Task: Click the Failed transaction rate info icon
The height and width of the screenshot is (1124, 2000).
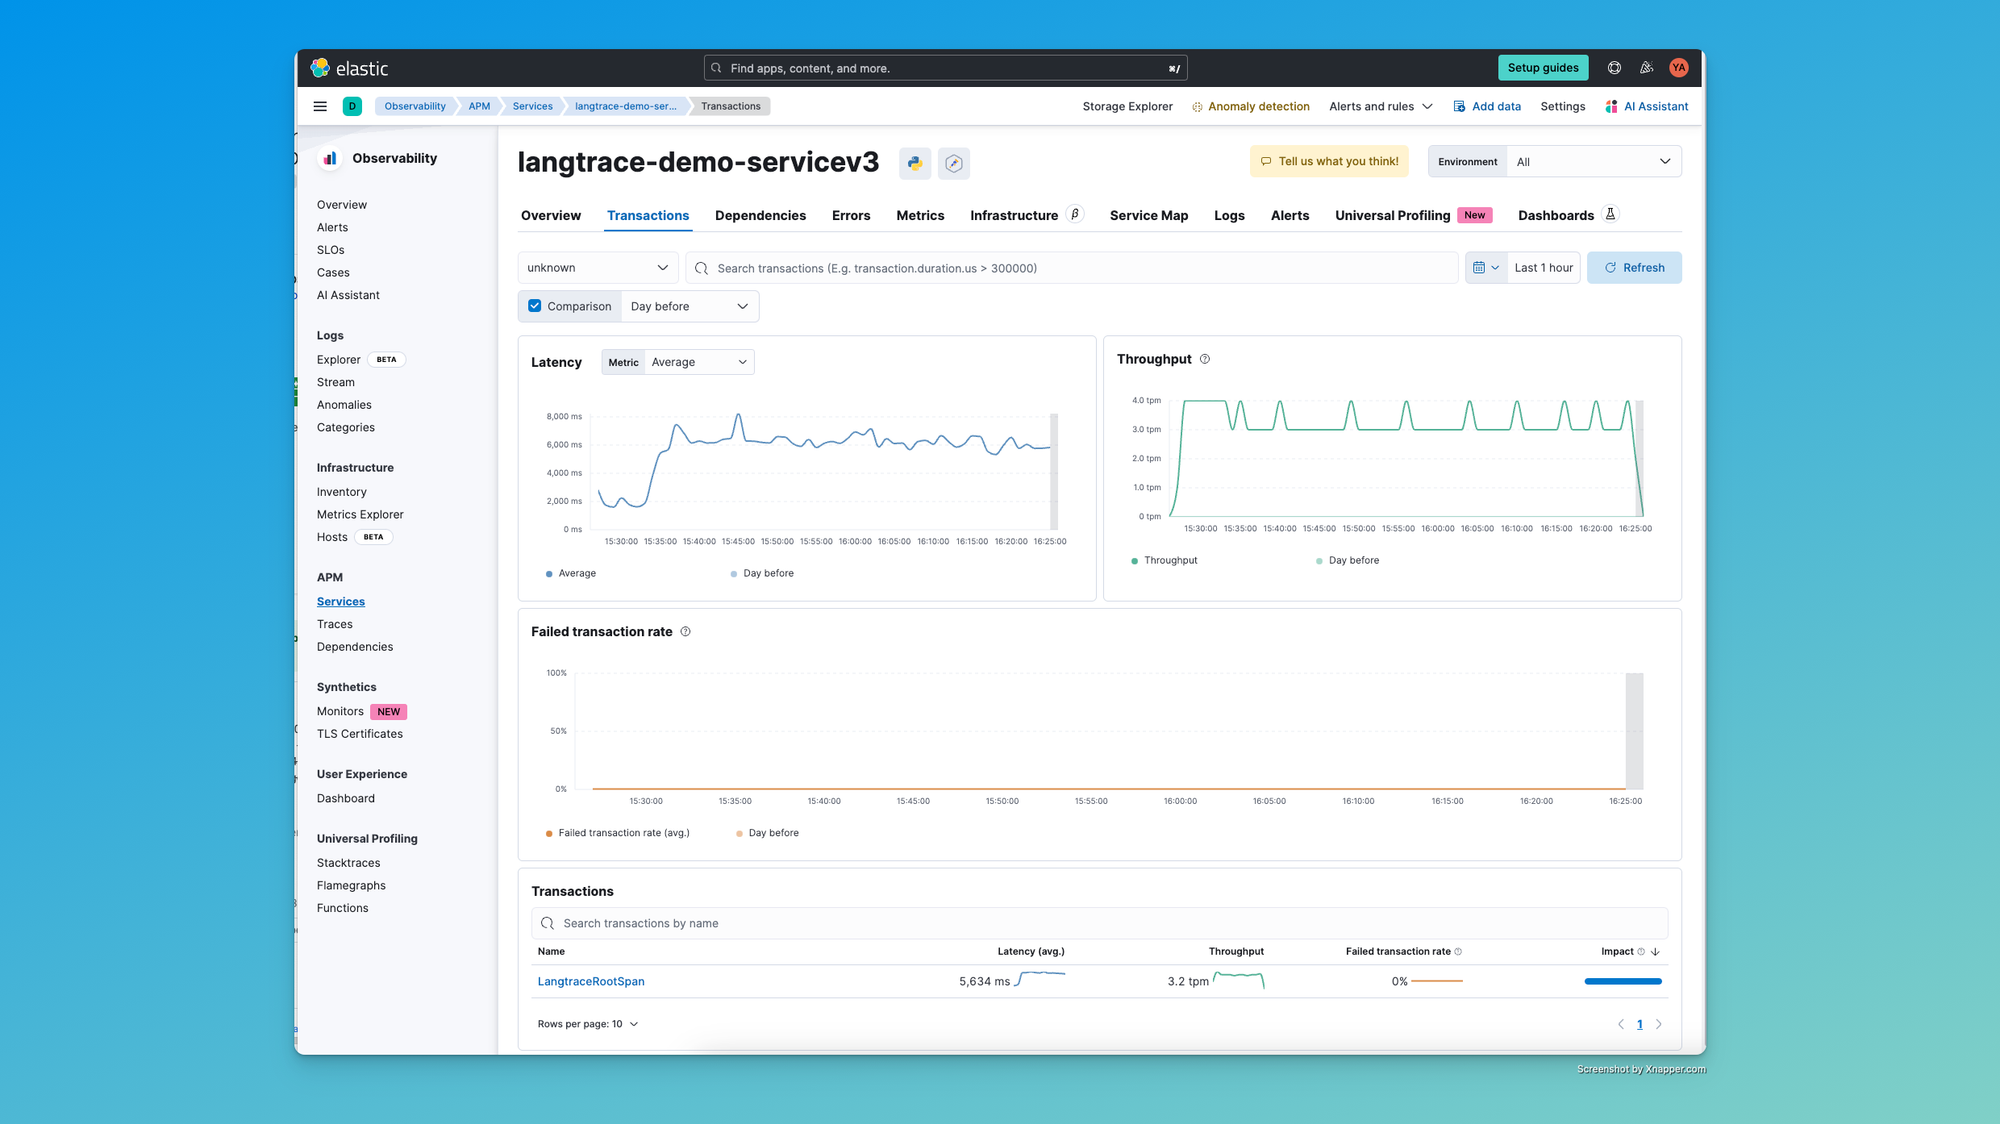Action: (684, 631)
